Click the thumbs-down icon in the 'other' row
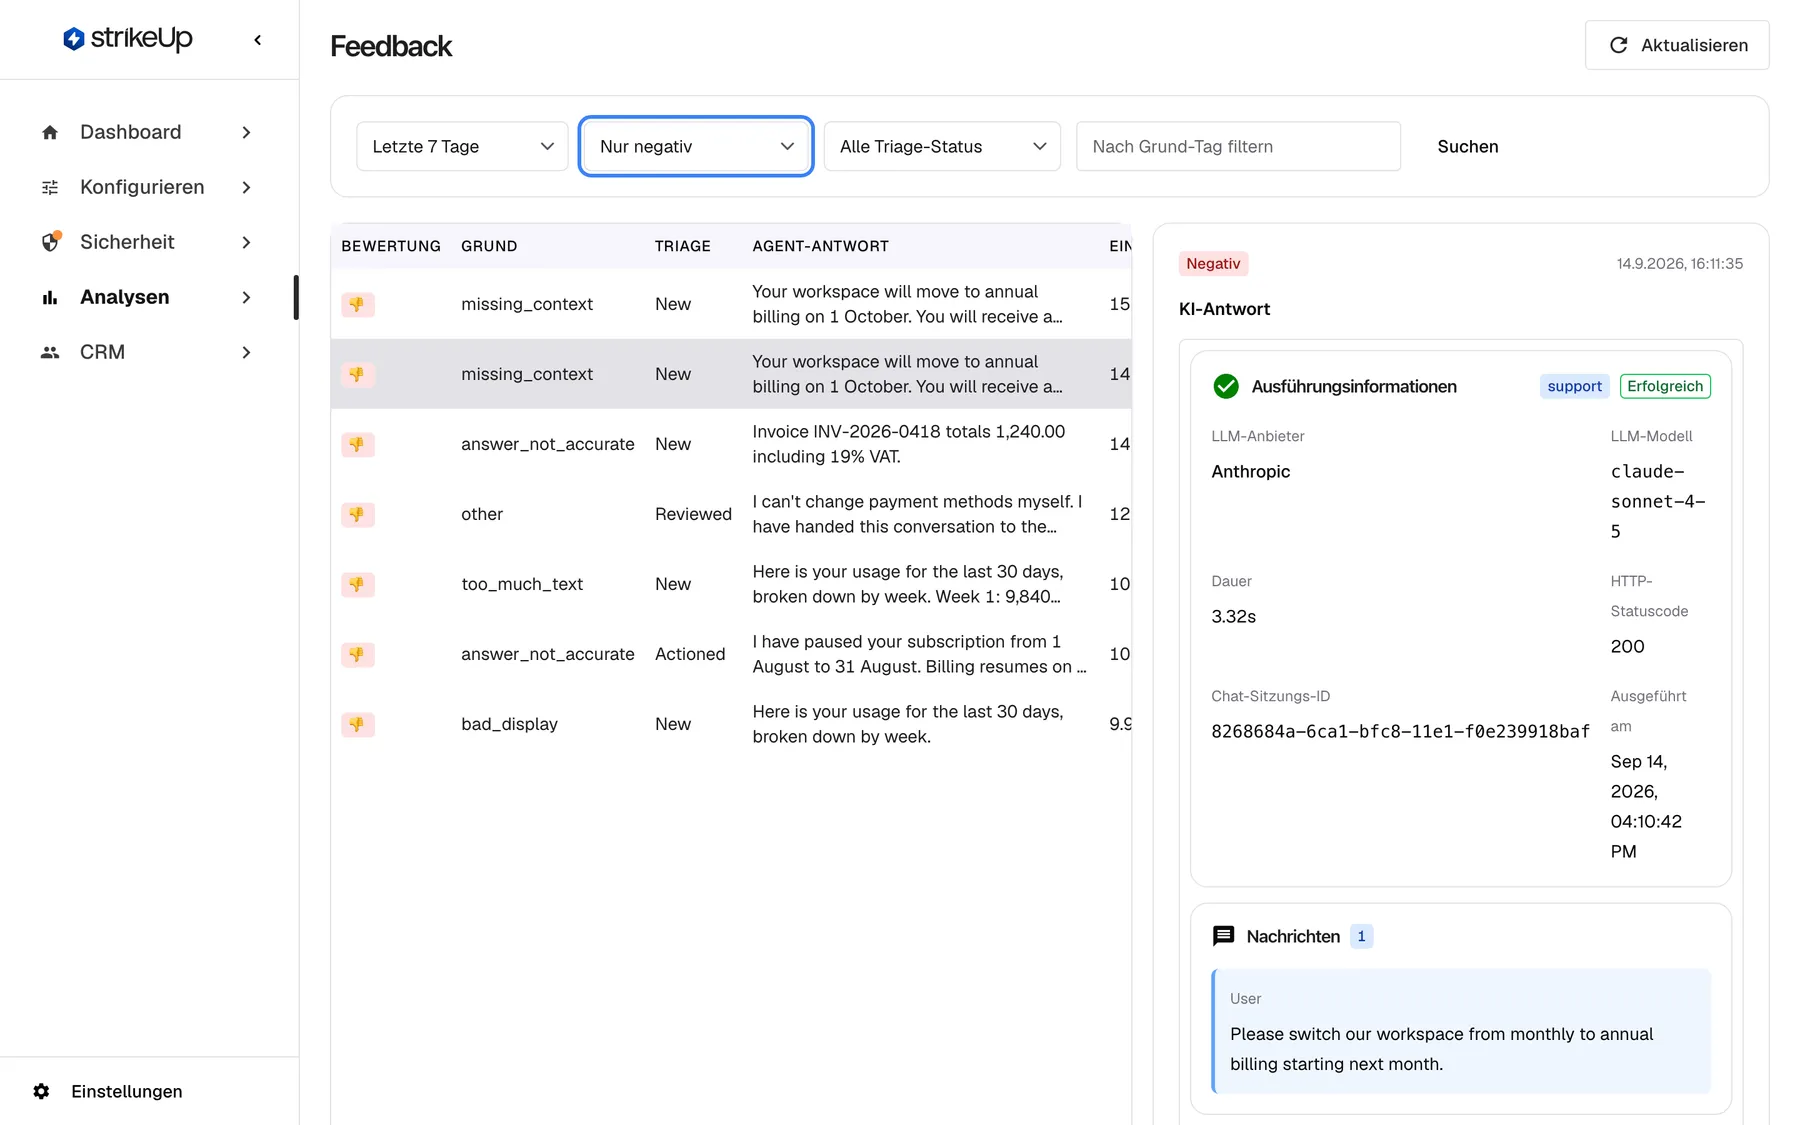Image resolution: width=1800 pixels, height=1125 pixels. point(358,514)
